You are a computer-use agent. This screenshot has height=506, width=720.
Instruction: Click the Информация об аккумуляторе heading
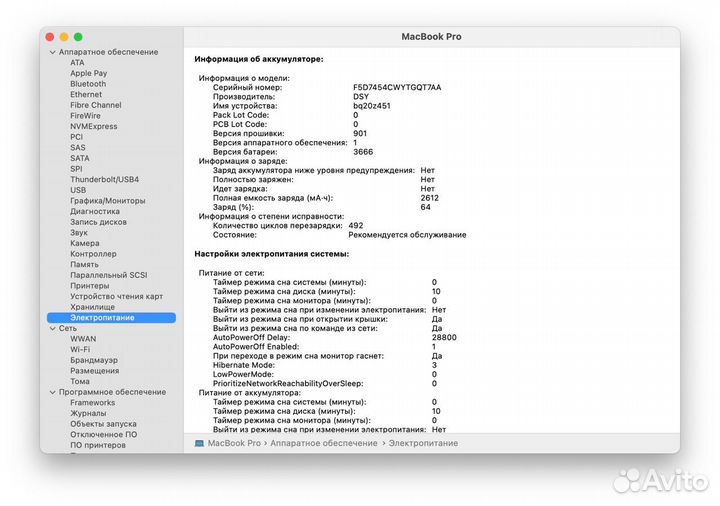(x=259, y=59)
